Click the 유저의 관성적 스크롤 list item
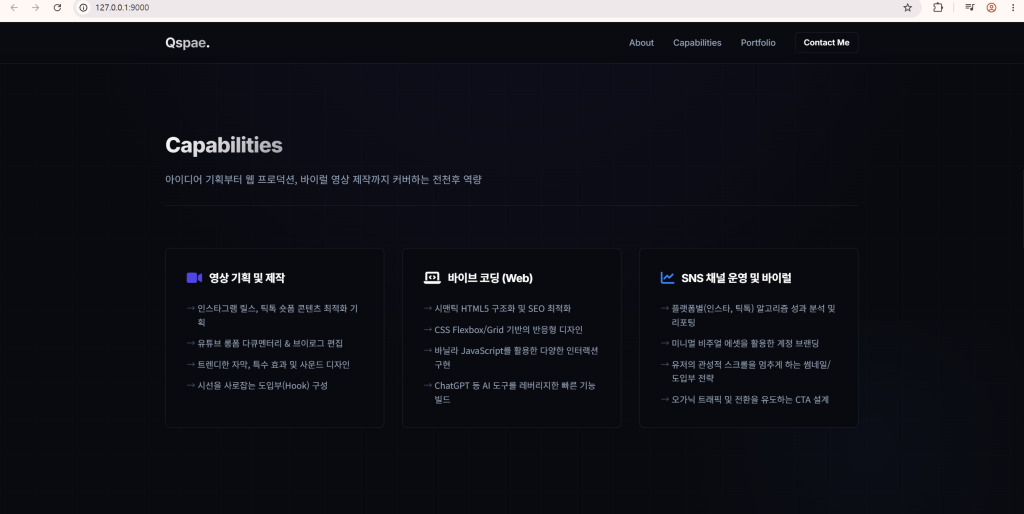The height and width of the screenshot is (514, 1024). pyautogui.click(x=746, y=371)
